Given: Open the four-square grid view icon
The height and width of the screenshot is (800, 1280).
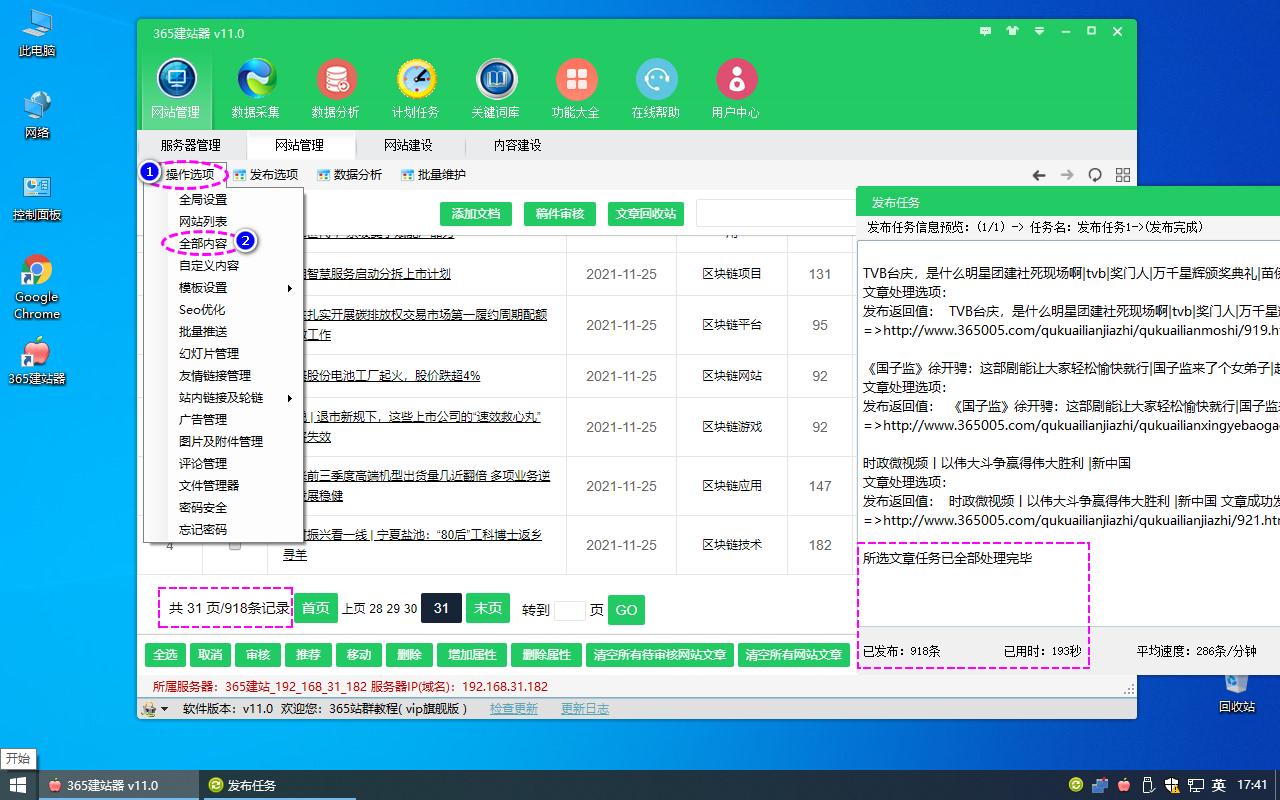Looking at the screenshot, I should 1123,175.
